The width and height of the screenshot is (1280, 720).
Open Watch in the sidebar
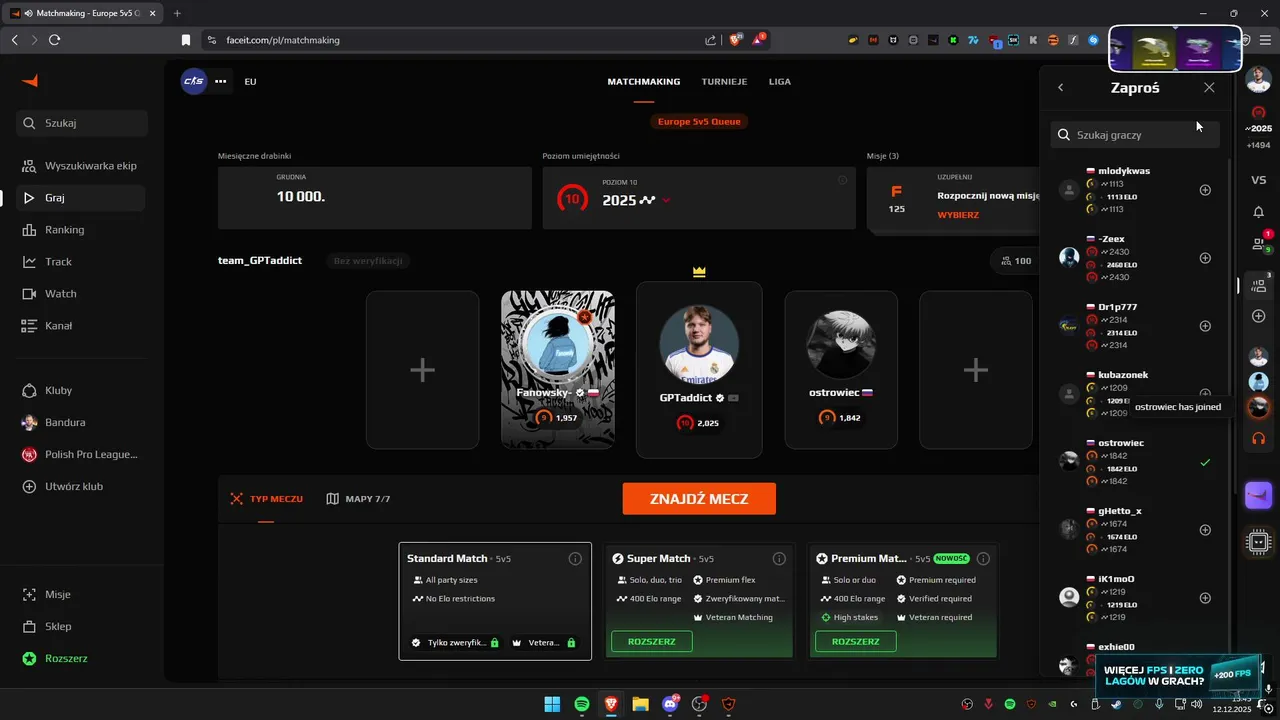[80, 294]
